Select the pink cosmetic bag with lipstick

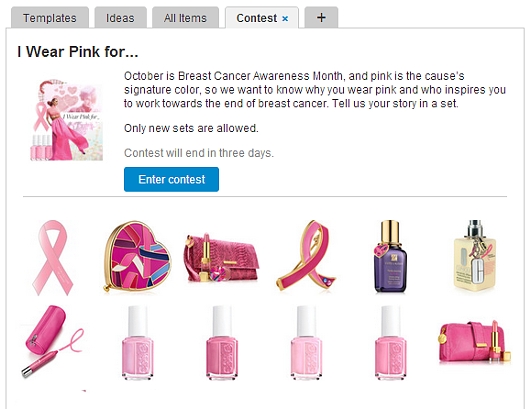pyautogui.click(x=475, y=341)
